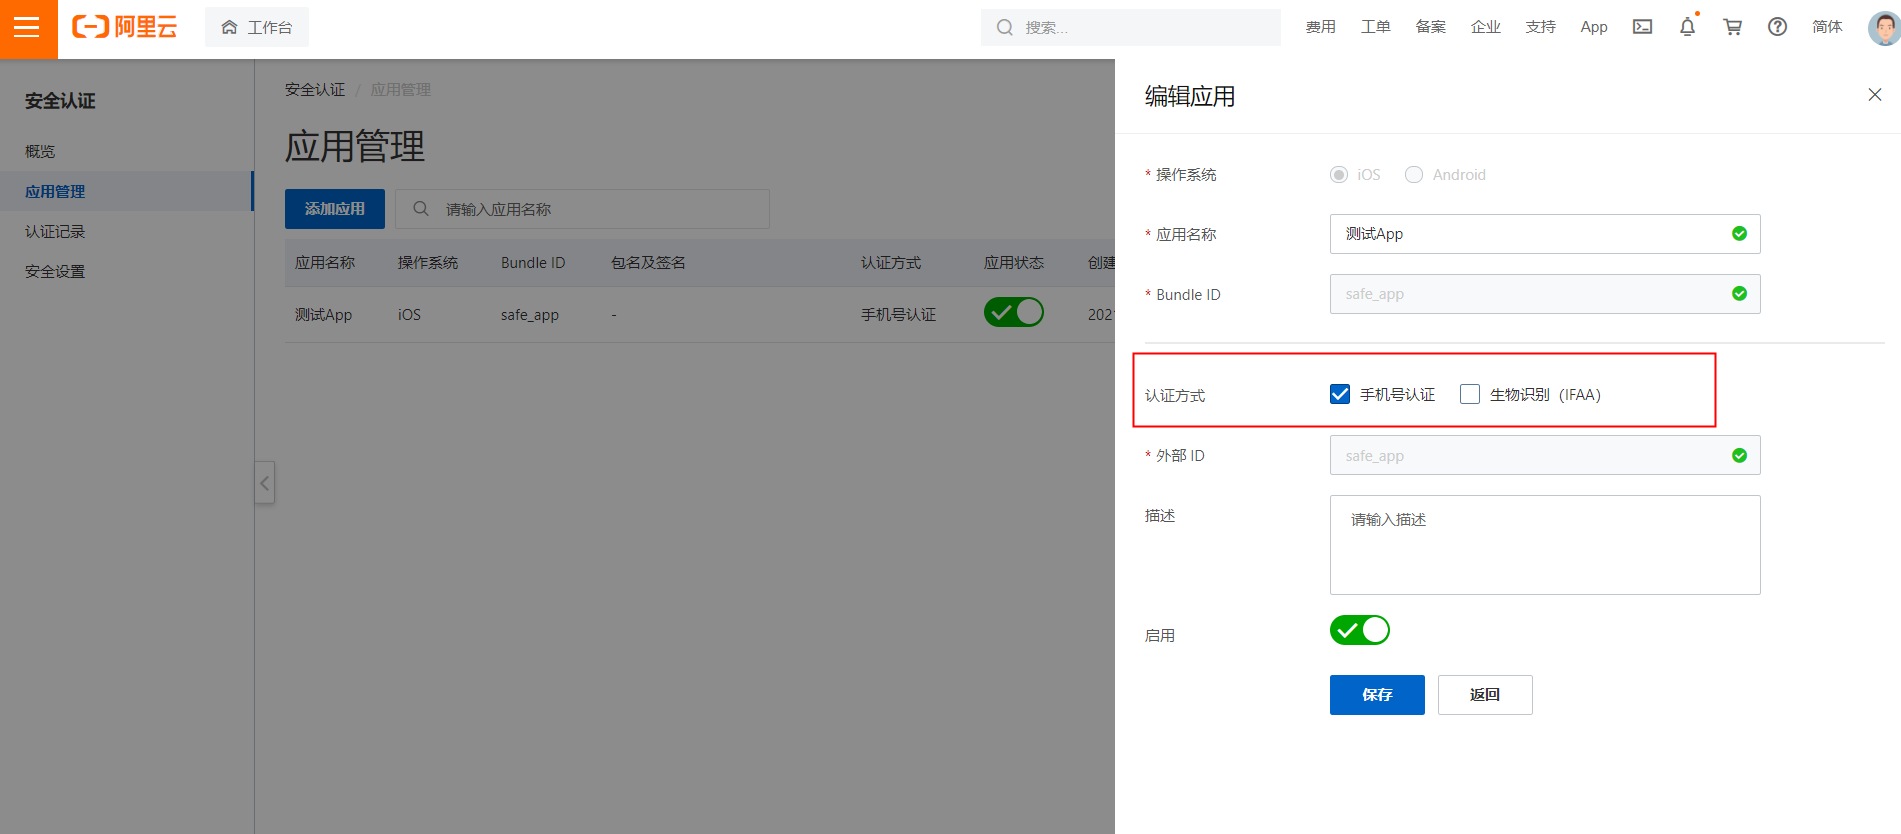Viewport: 1901px width, 834px height.
Task: Open 安全设置 in sidebar
Action: pos(55,271)
